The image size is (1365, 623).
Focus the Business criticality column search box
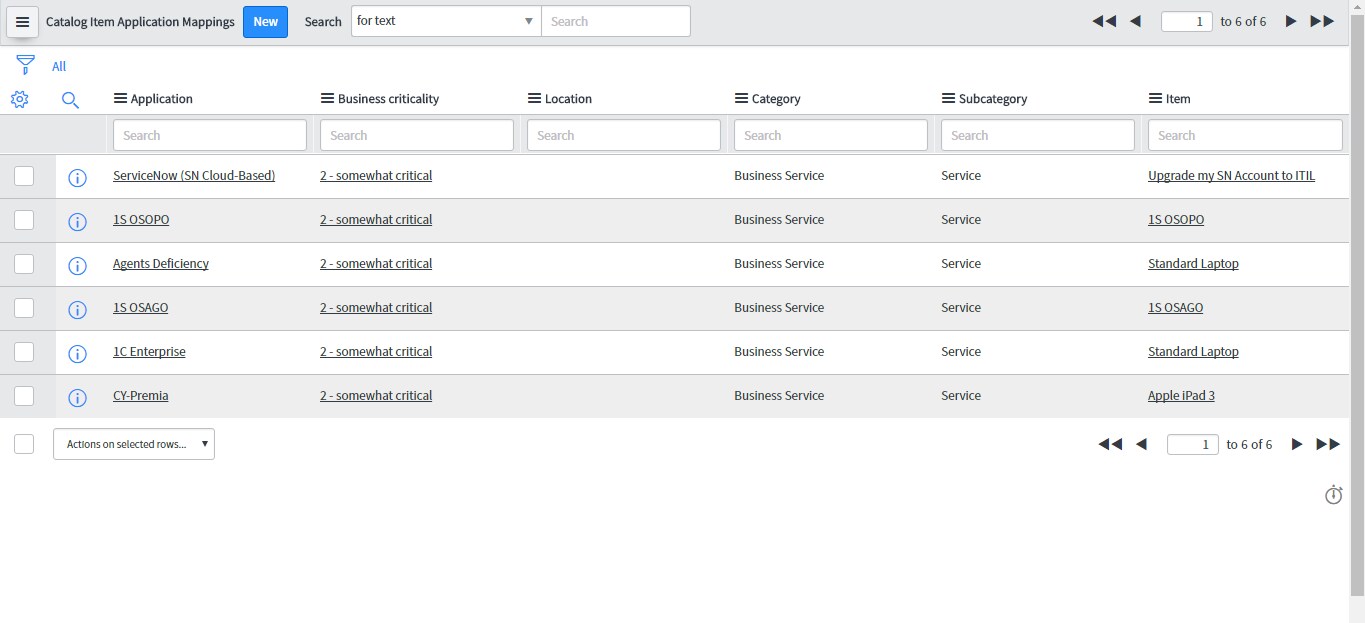click(417, 135)
